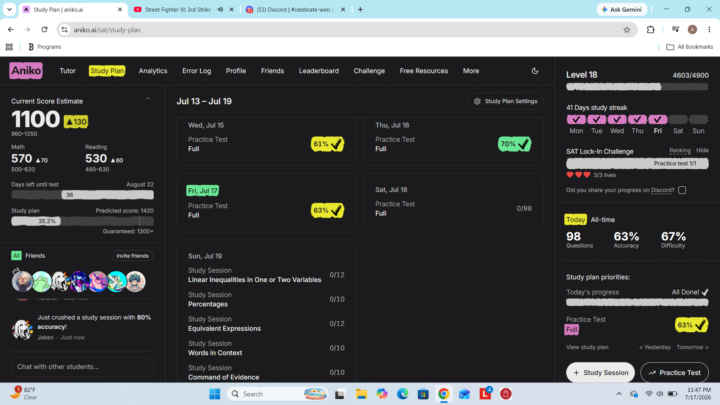Open the Analytics tab

(153, 71)
